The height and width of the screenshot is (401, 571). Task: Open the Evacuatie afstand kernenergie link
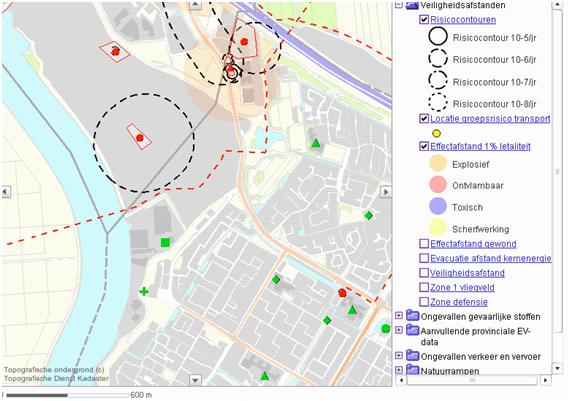pos(491,259)
